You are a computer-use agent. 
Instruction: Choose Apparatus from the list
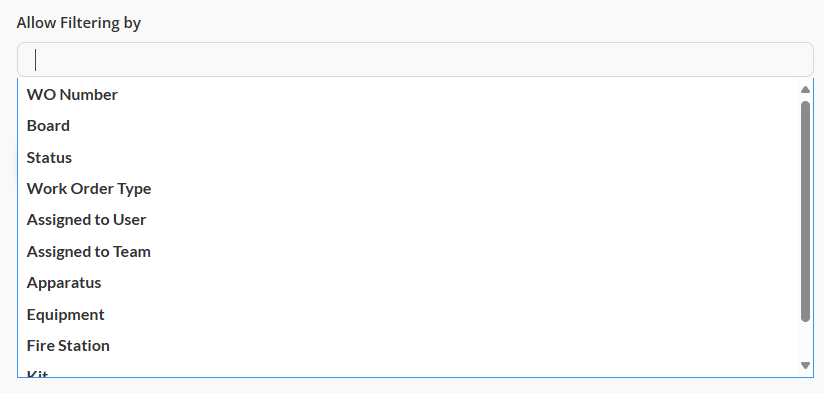coord(408,283)
